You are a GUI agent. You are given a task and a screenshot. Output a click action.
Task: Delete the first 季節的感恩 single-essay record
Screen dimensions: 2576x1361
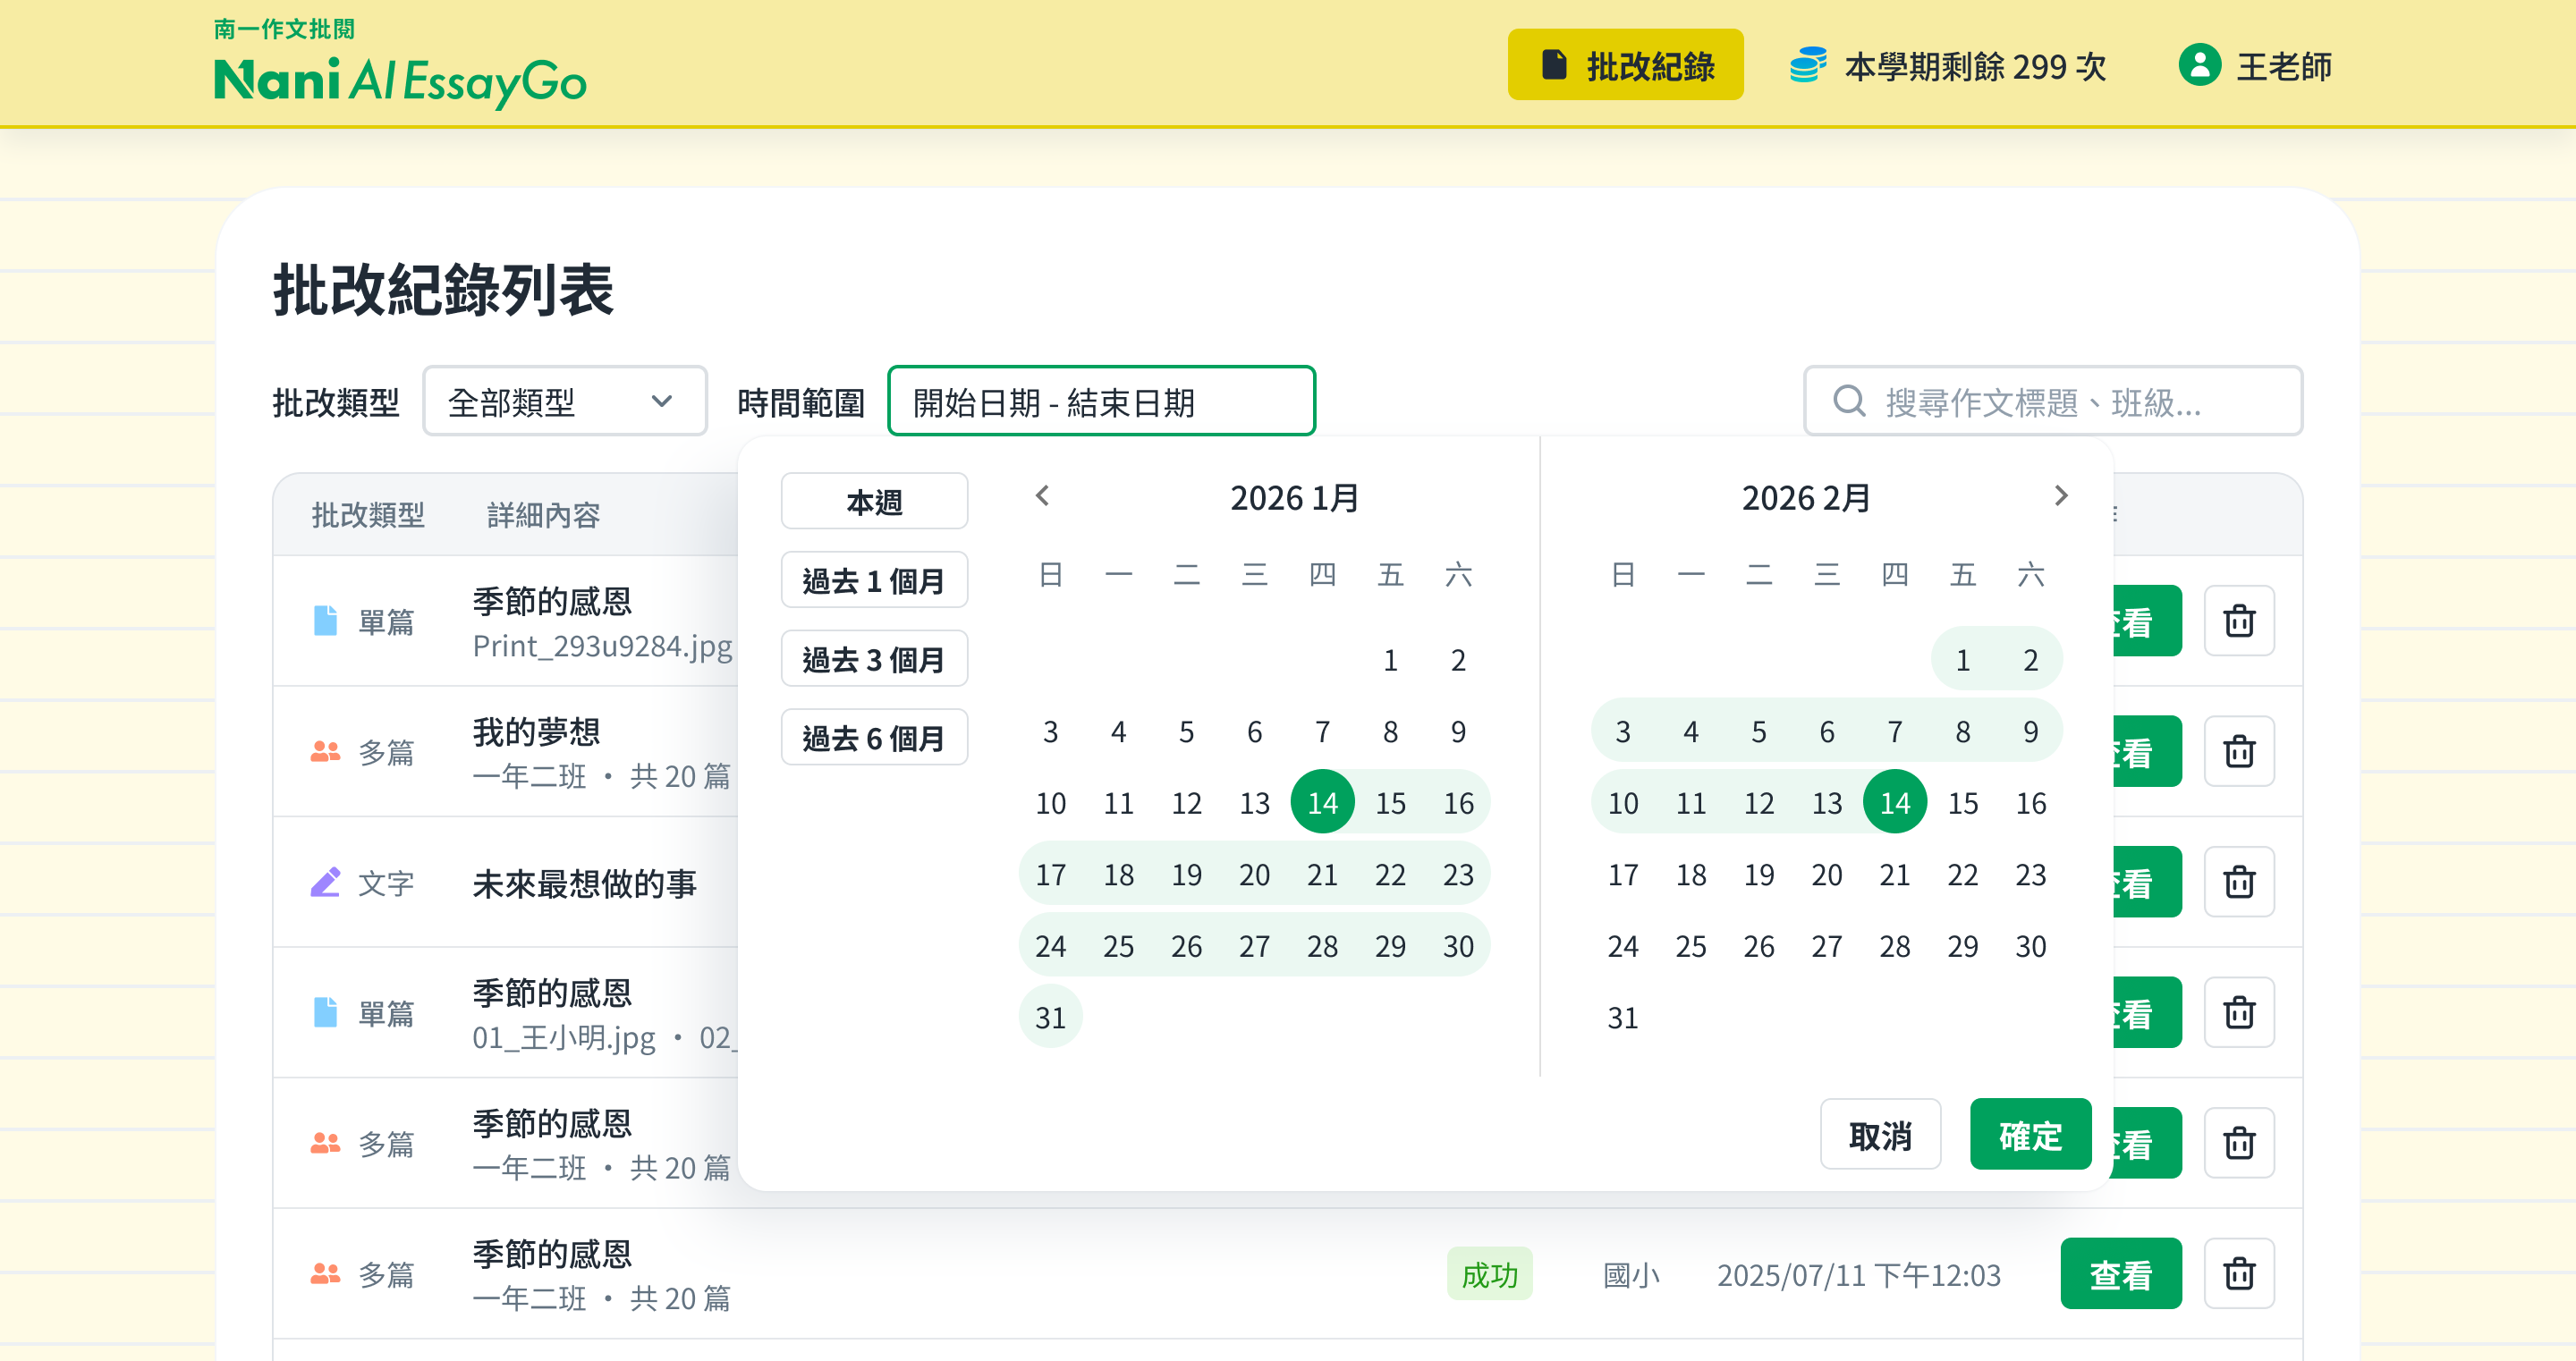2238,621
